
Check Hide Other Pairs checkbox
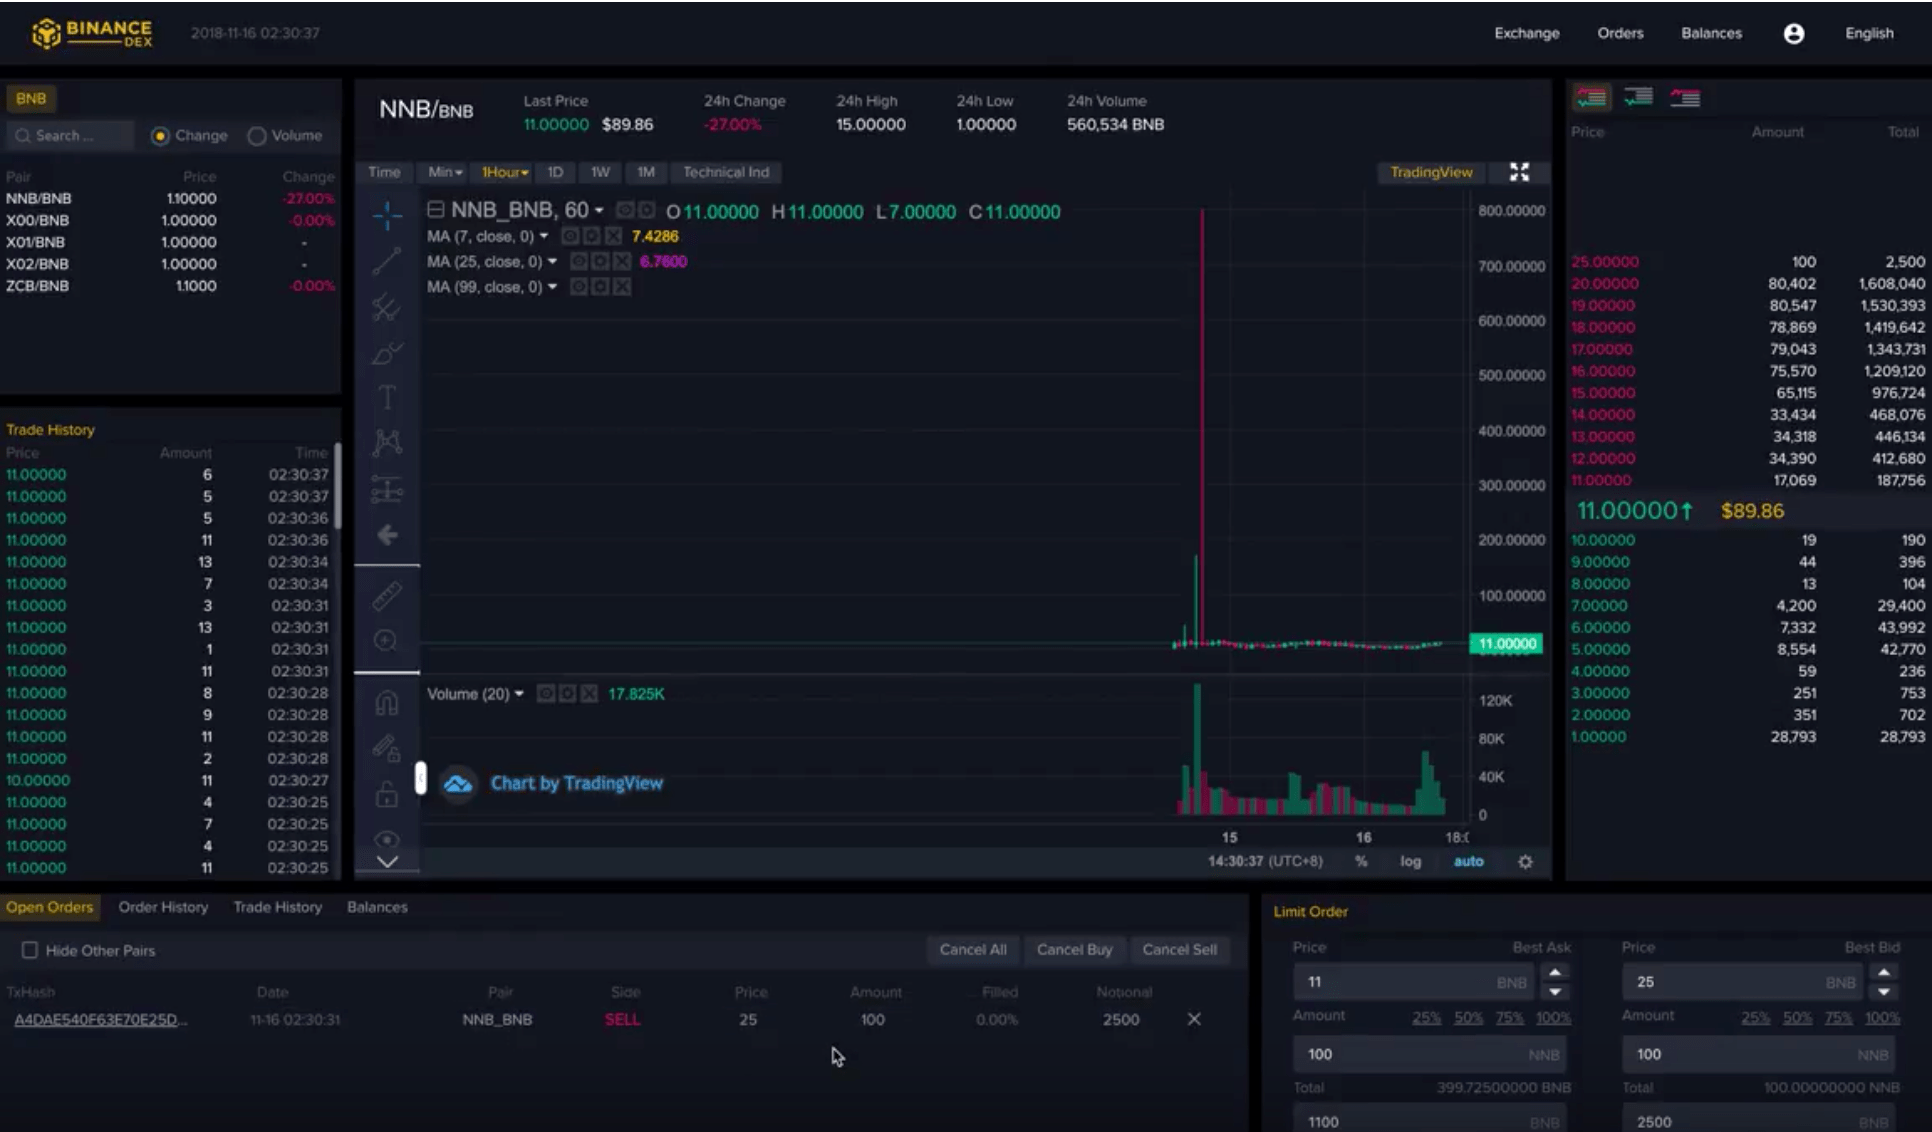click(30, 950)
